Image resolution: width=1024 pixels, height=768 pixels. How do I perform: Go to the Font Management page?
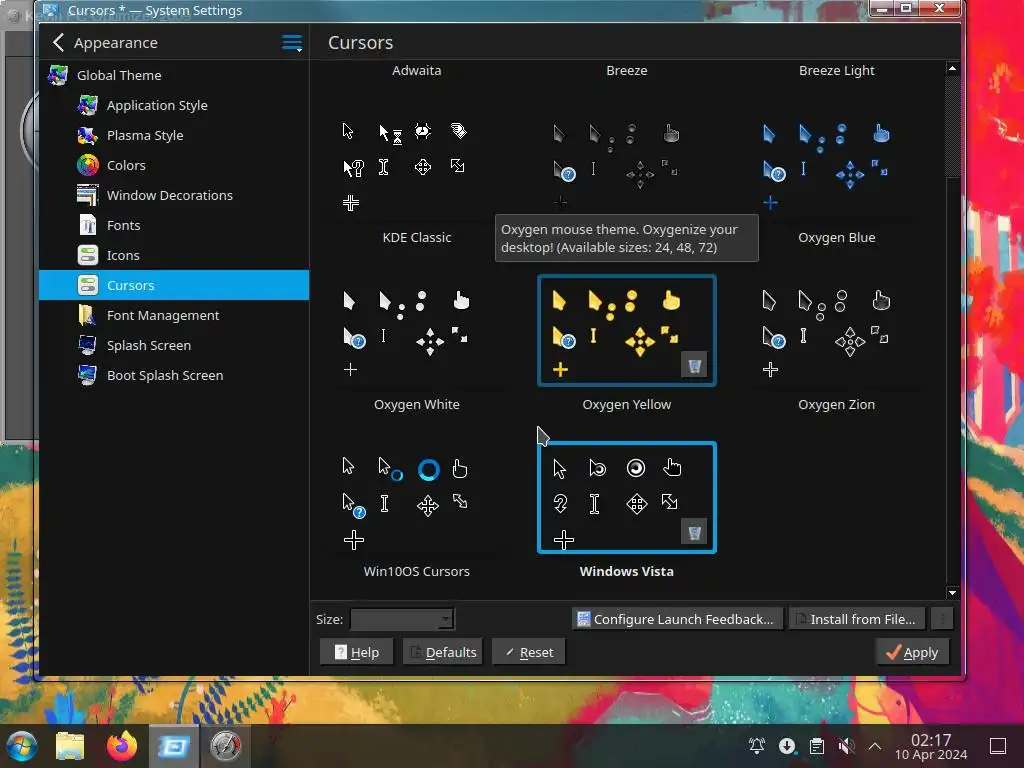[174, 315]
